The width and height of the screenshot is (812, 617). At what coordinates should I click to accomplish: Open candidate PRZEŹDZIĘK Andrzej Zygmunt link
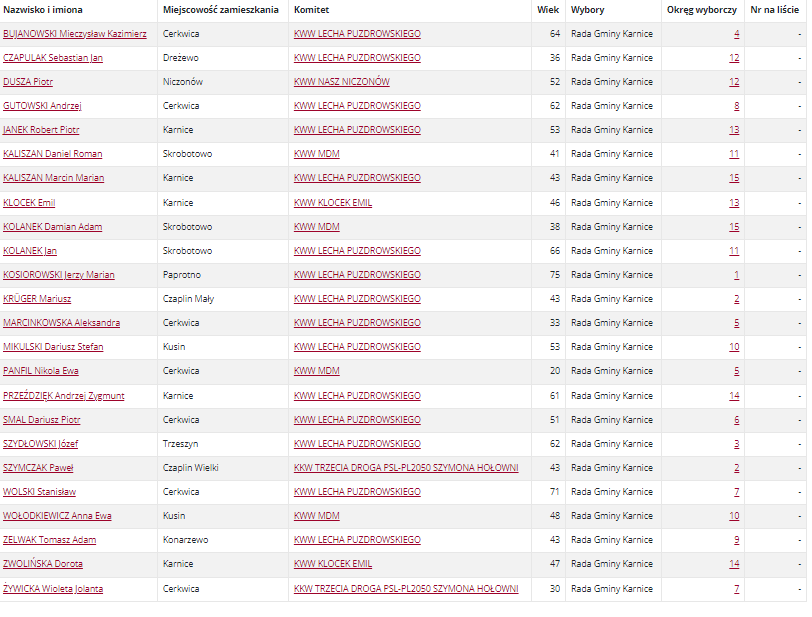tap(64, 396)
